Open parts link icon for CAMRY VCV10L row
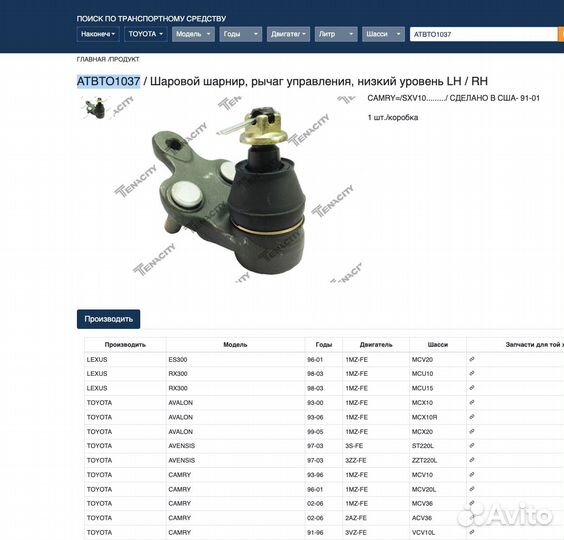Viewport: 564px width, 540px height. pos(472,532)
